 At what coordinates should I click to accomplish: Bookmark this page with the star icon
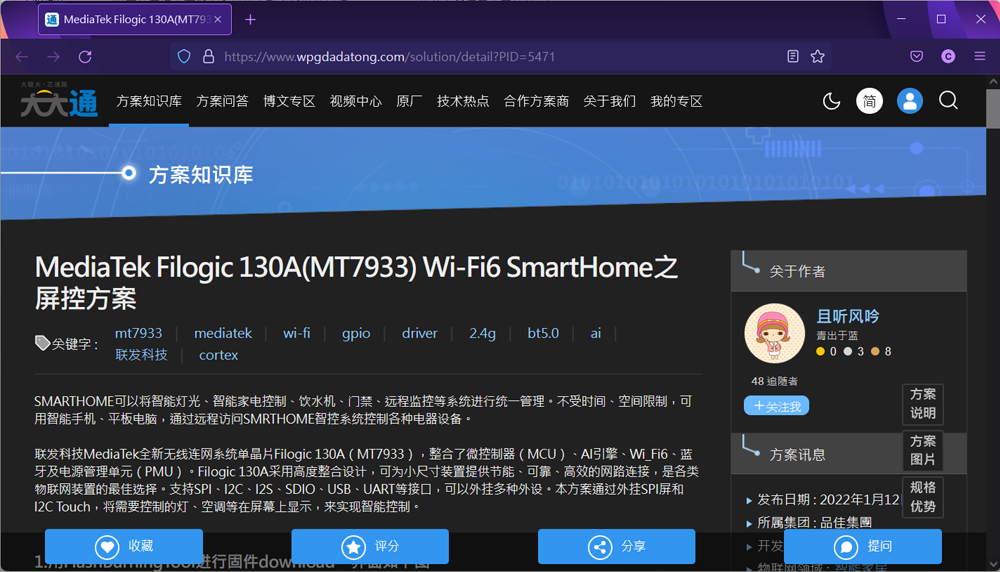tap(818, 57)
